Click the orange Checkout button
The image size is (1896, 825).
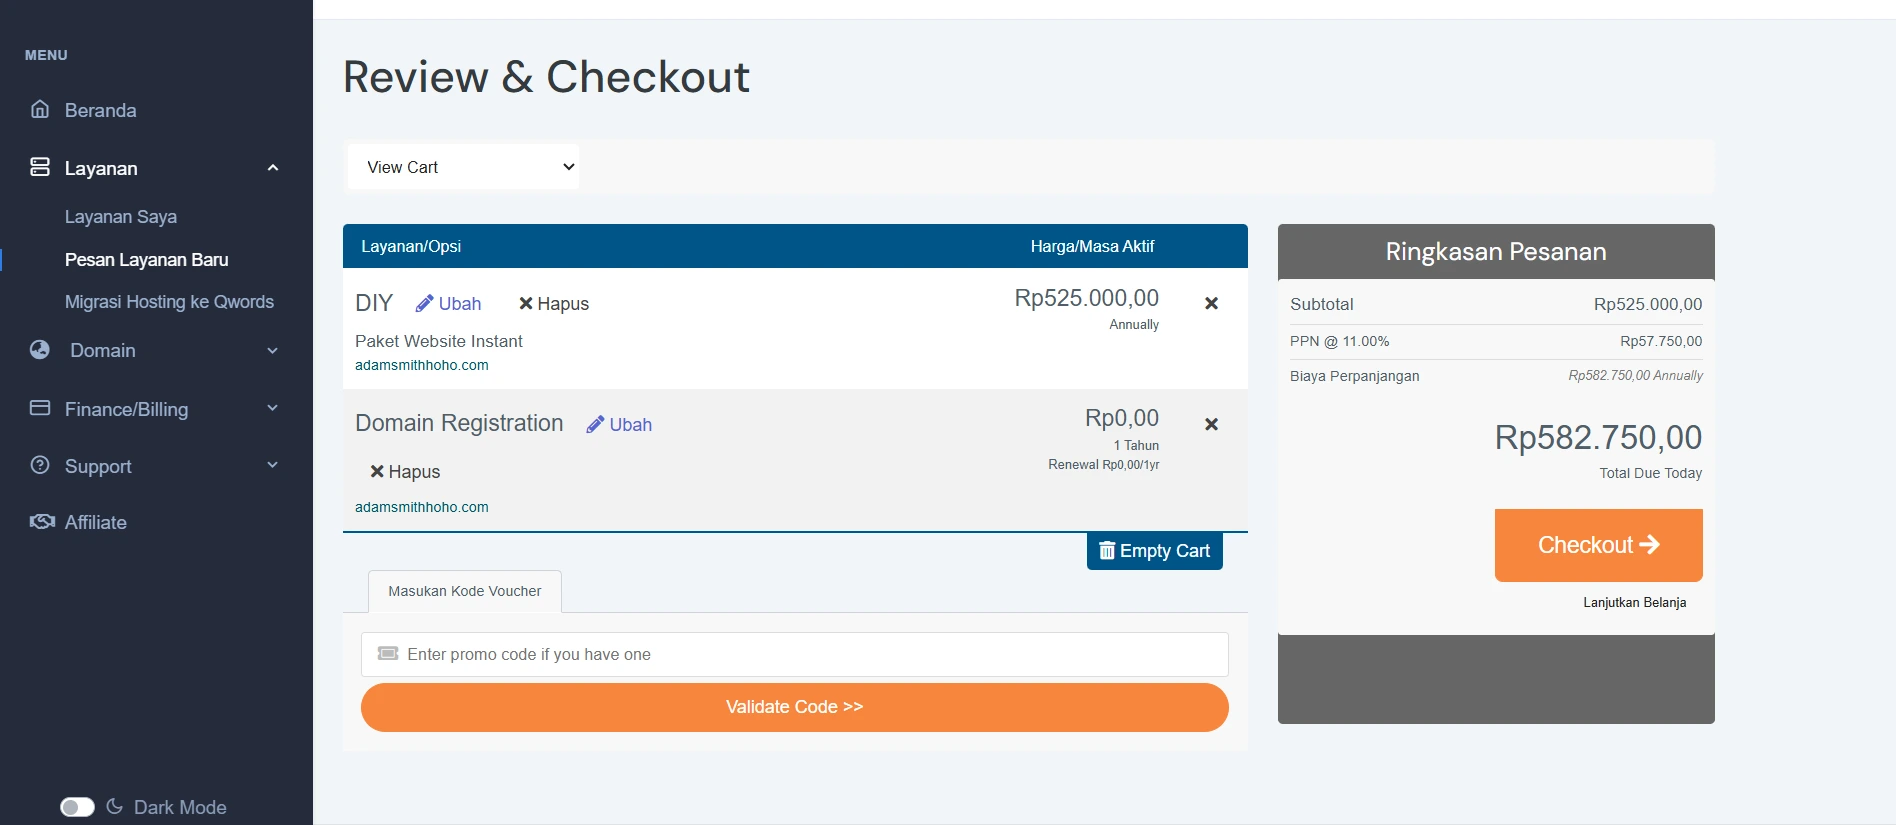click(x=1598, y=545)
